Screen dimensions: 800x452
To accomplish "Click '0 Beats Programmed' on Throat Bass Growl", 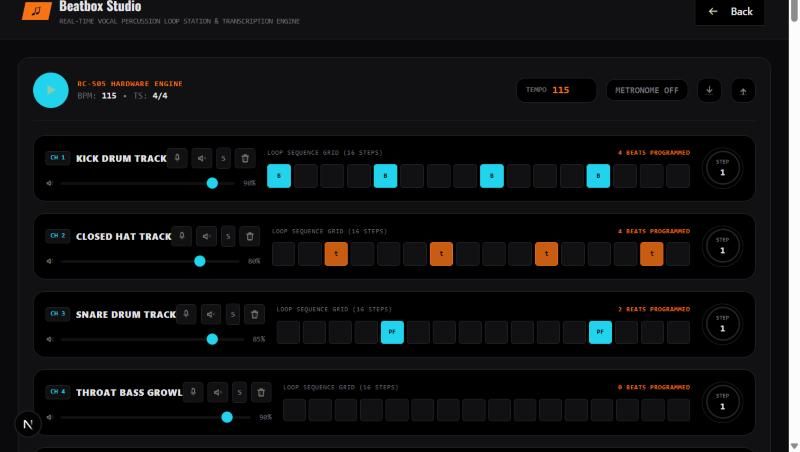I will click(x=654, y=387).
